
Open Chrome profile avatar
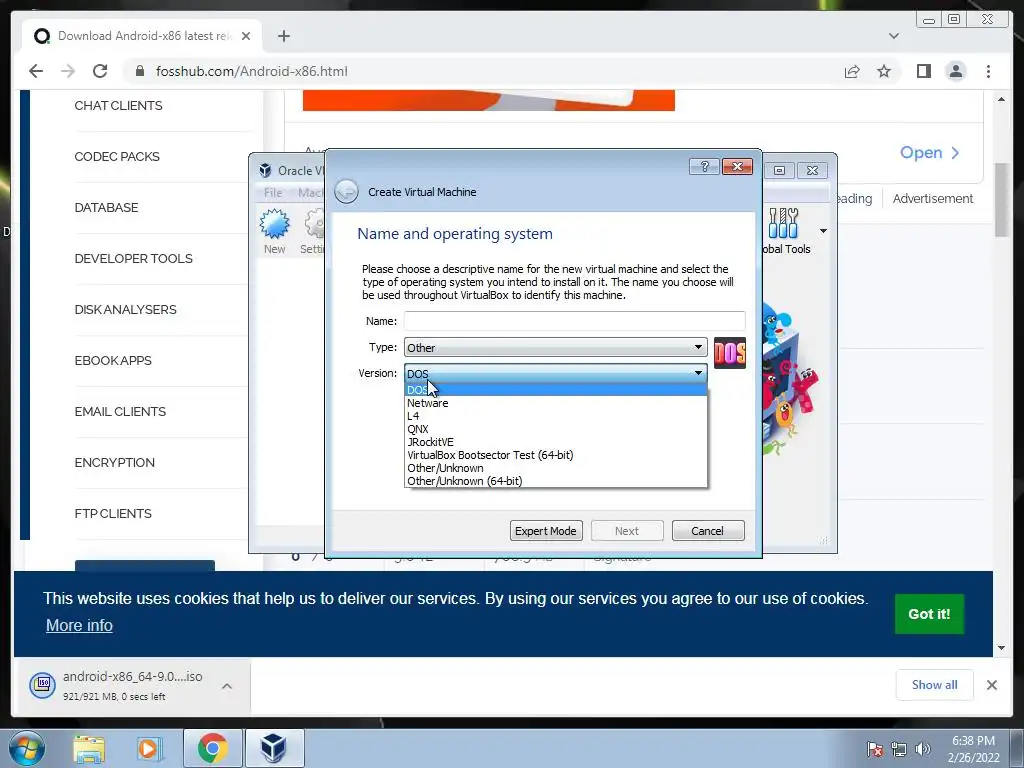955,71
